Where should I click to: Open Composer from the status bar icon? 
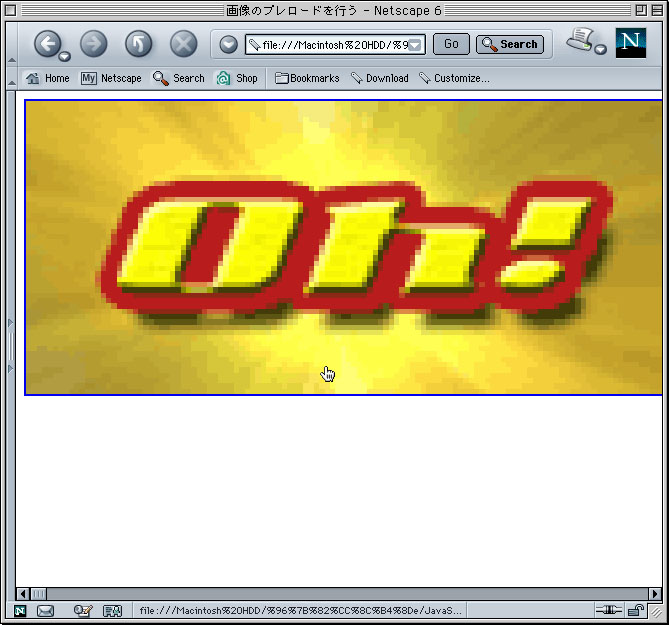[83, 611]
